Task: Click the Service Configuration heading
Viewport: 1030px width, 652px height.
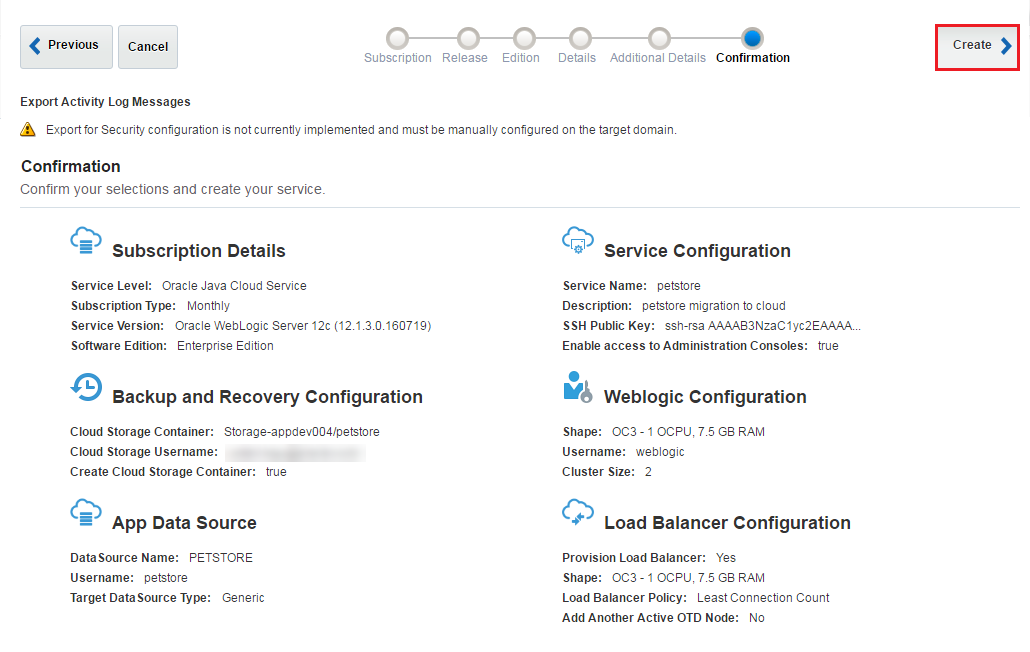Action: tap(698, 251)
